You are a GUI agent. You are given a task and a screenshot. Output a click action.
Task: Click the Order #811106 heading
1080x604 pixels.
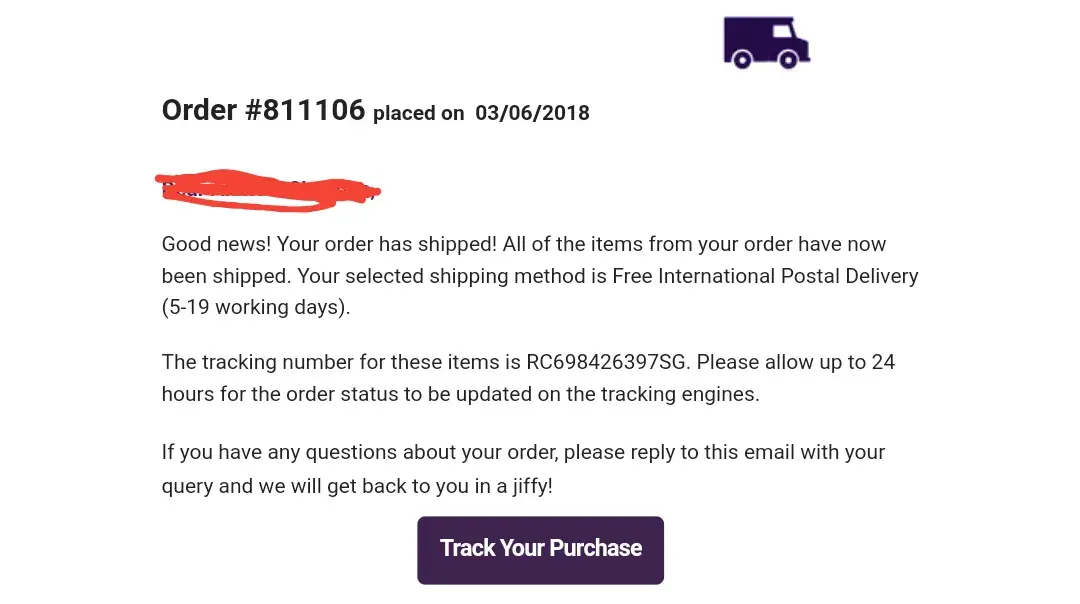click(x=263, y=110)
